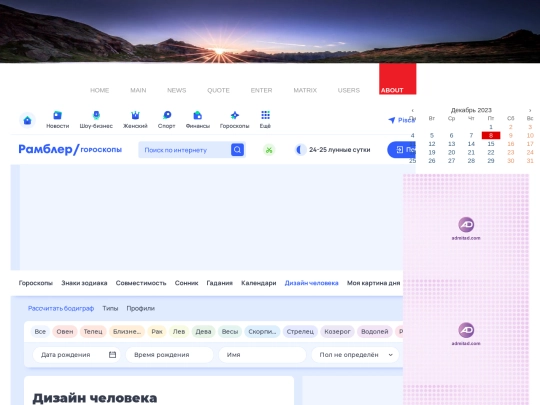Image resolution: width=540 pixels, height=405 pixels.
Task: Expand the Пол не определён dropdown
Action: tap(355, 355)
